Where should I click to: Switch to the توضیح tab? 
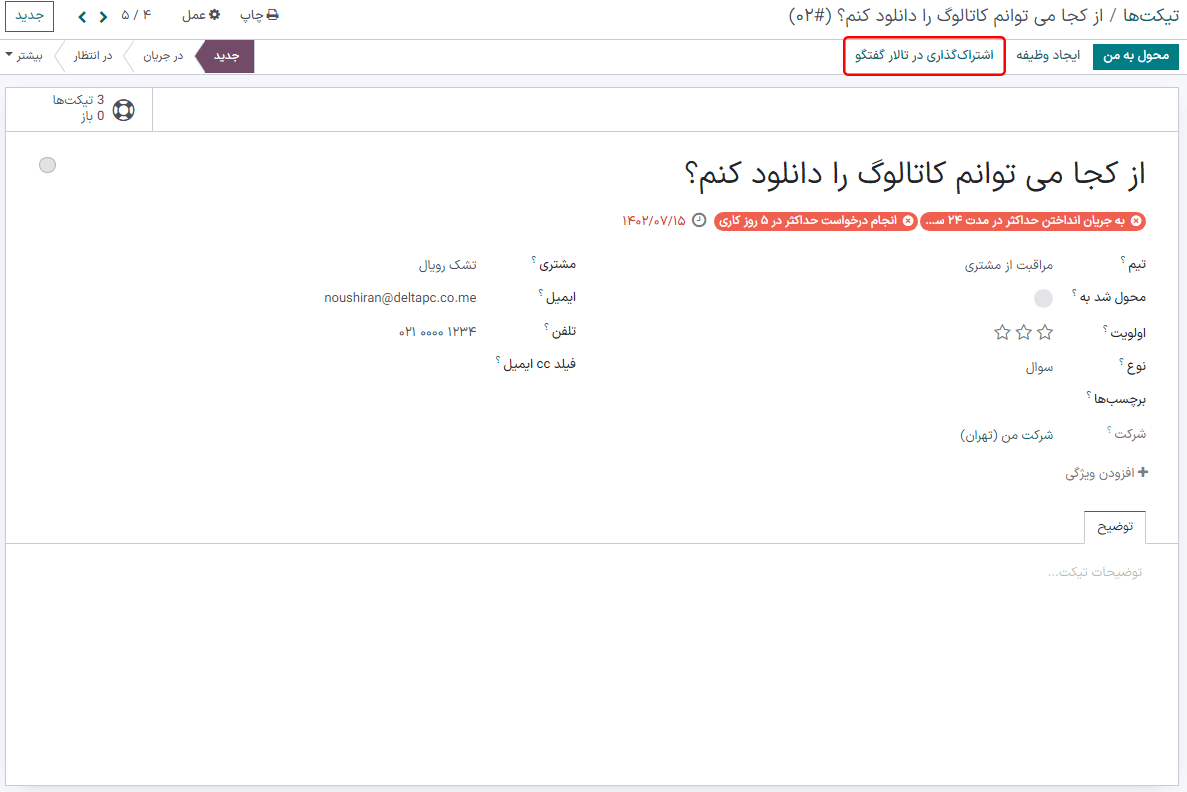tap(1115, 527)
